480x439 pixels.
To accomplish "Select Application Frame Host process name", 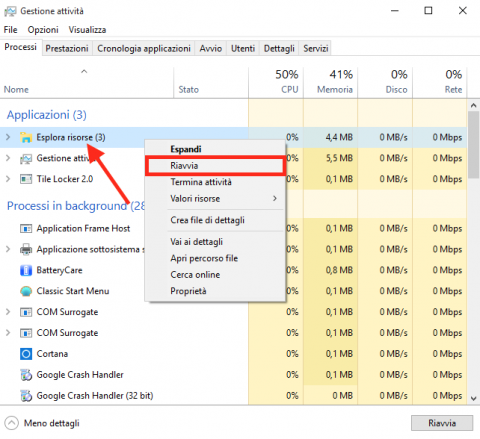I will tap(83, 229).
